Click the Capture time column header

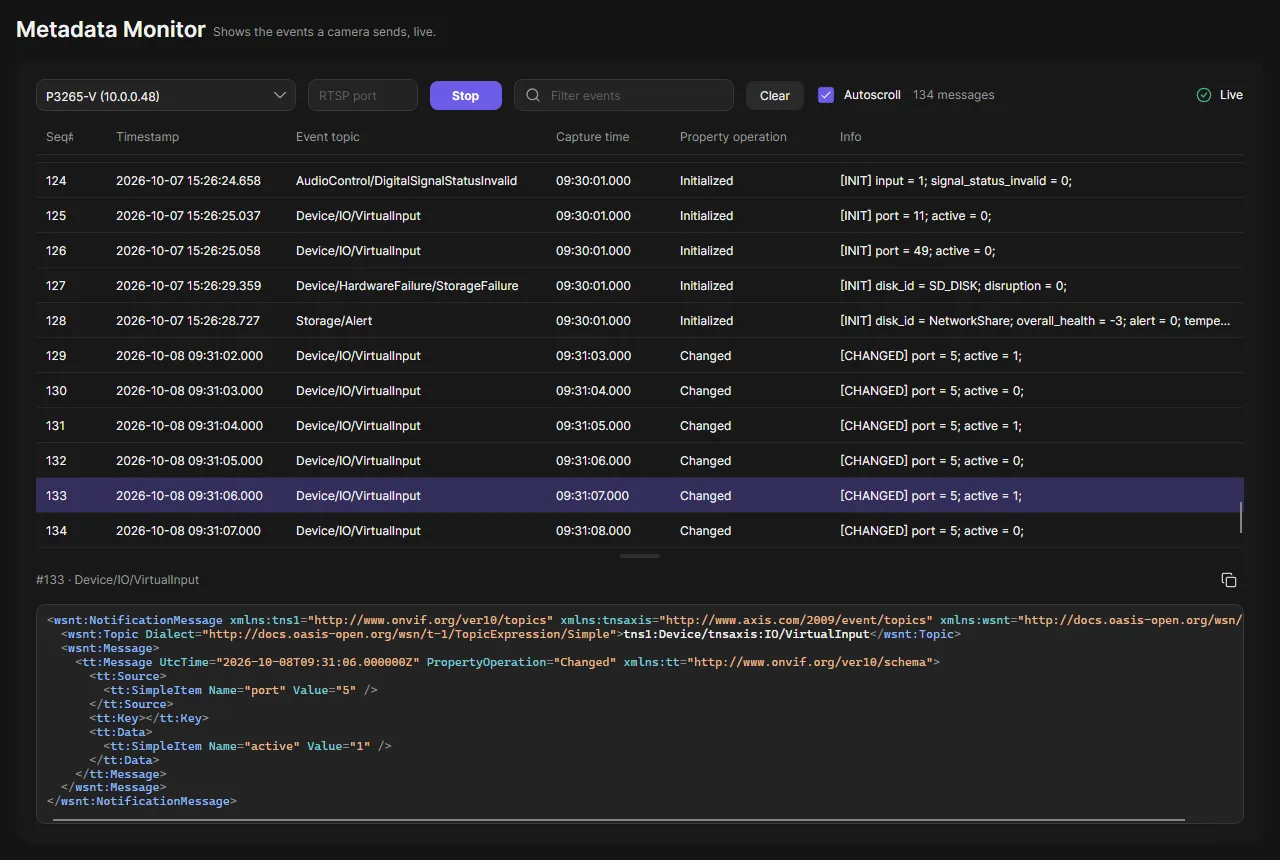(593, 137)
